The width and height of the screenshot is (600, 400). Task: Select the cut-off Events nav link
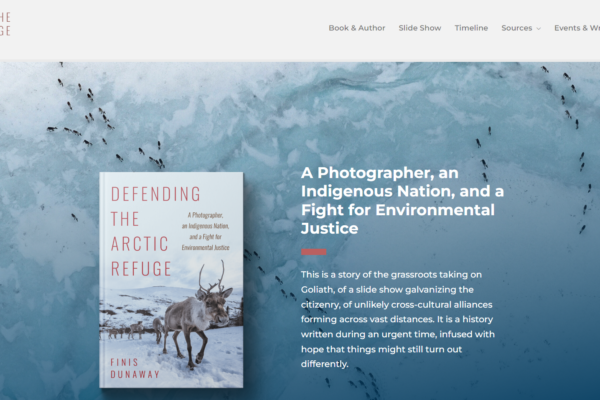[x=577, y=28]
